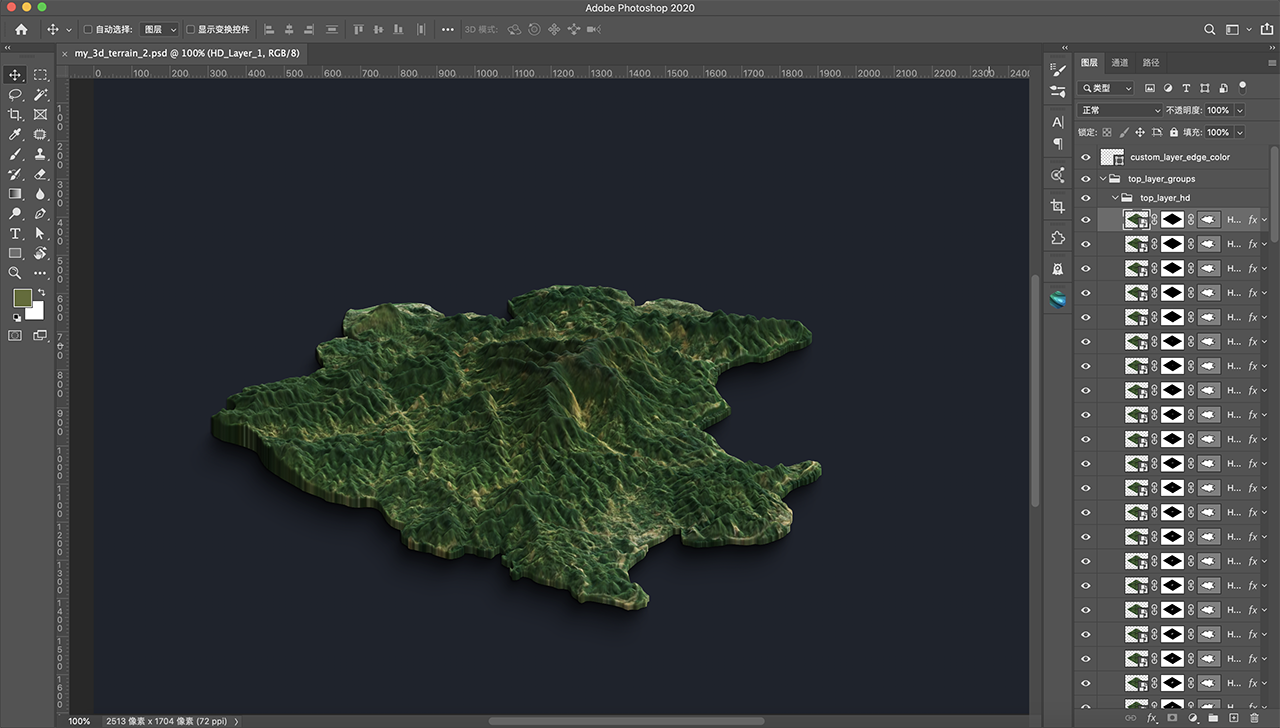This screenshot has height=728, width=1280.
Task: Select the Horizontal Type tool
Action: 15,233
